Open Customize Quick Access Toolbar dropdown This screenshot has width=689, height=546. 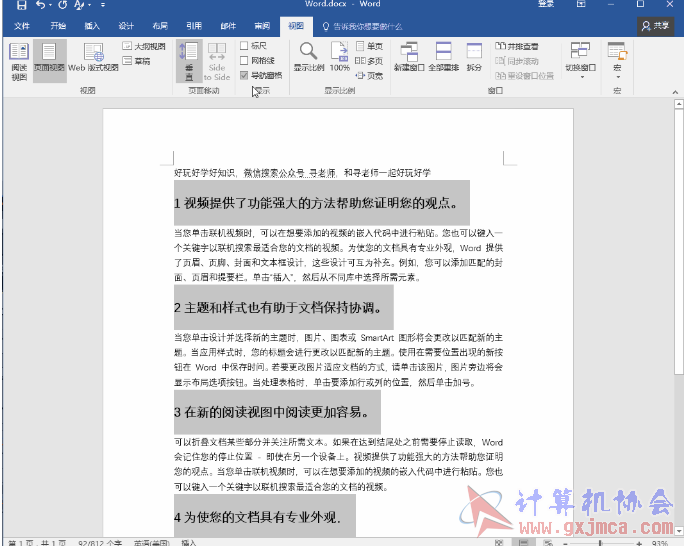[x=102, y=5]
